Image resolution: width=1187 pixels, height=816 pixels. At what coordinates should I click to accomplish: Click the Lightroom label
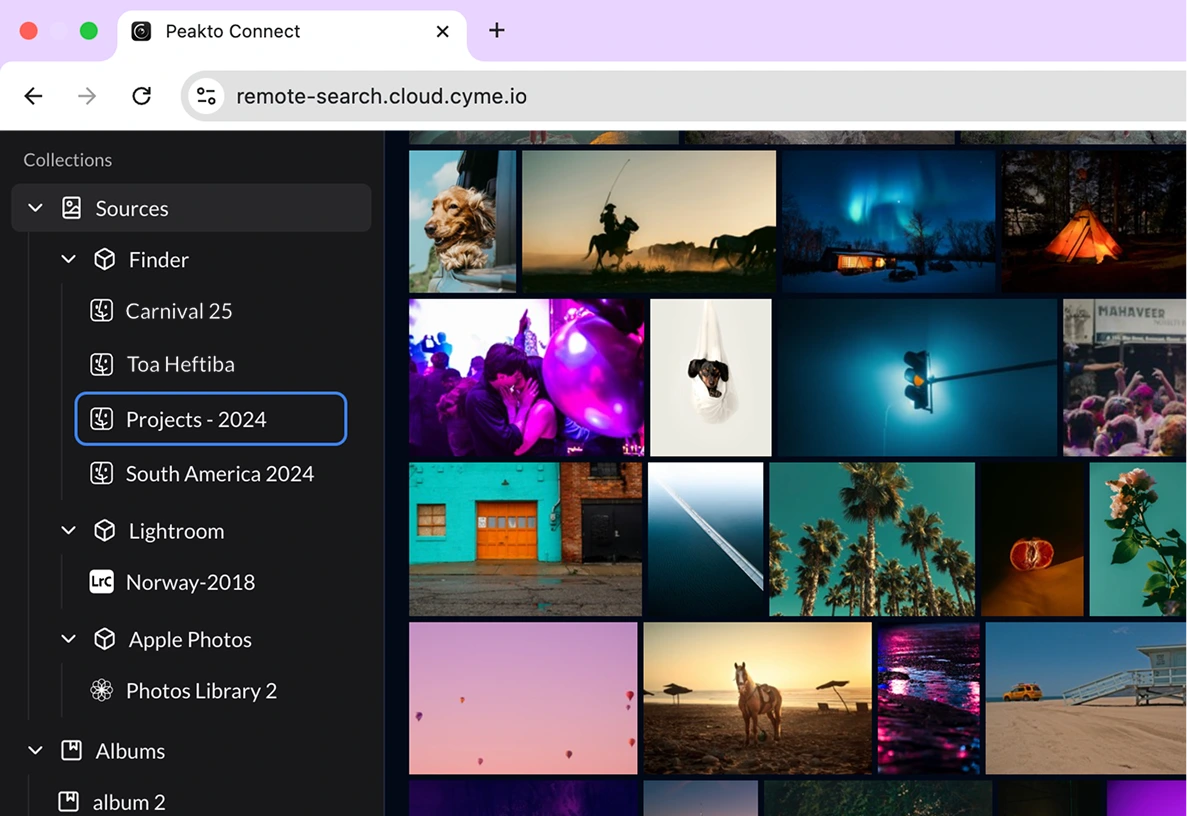pyautogui.click(x=176, y=531)
